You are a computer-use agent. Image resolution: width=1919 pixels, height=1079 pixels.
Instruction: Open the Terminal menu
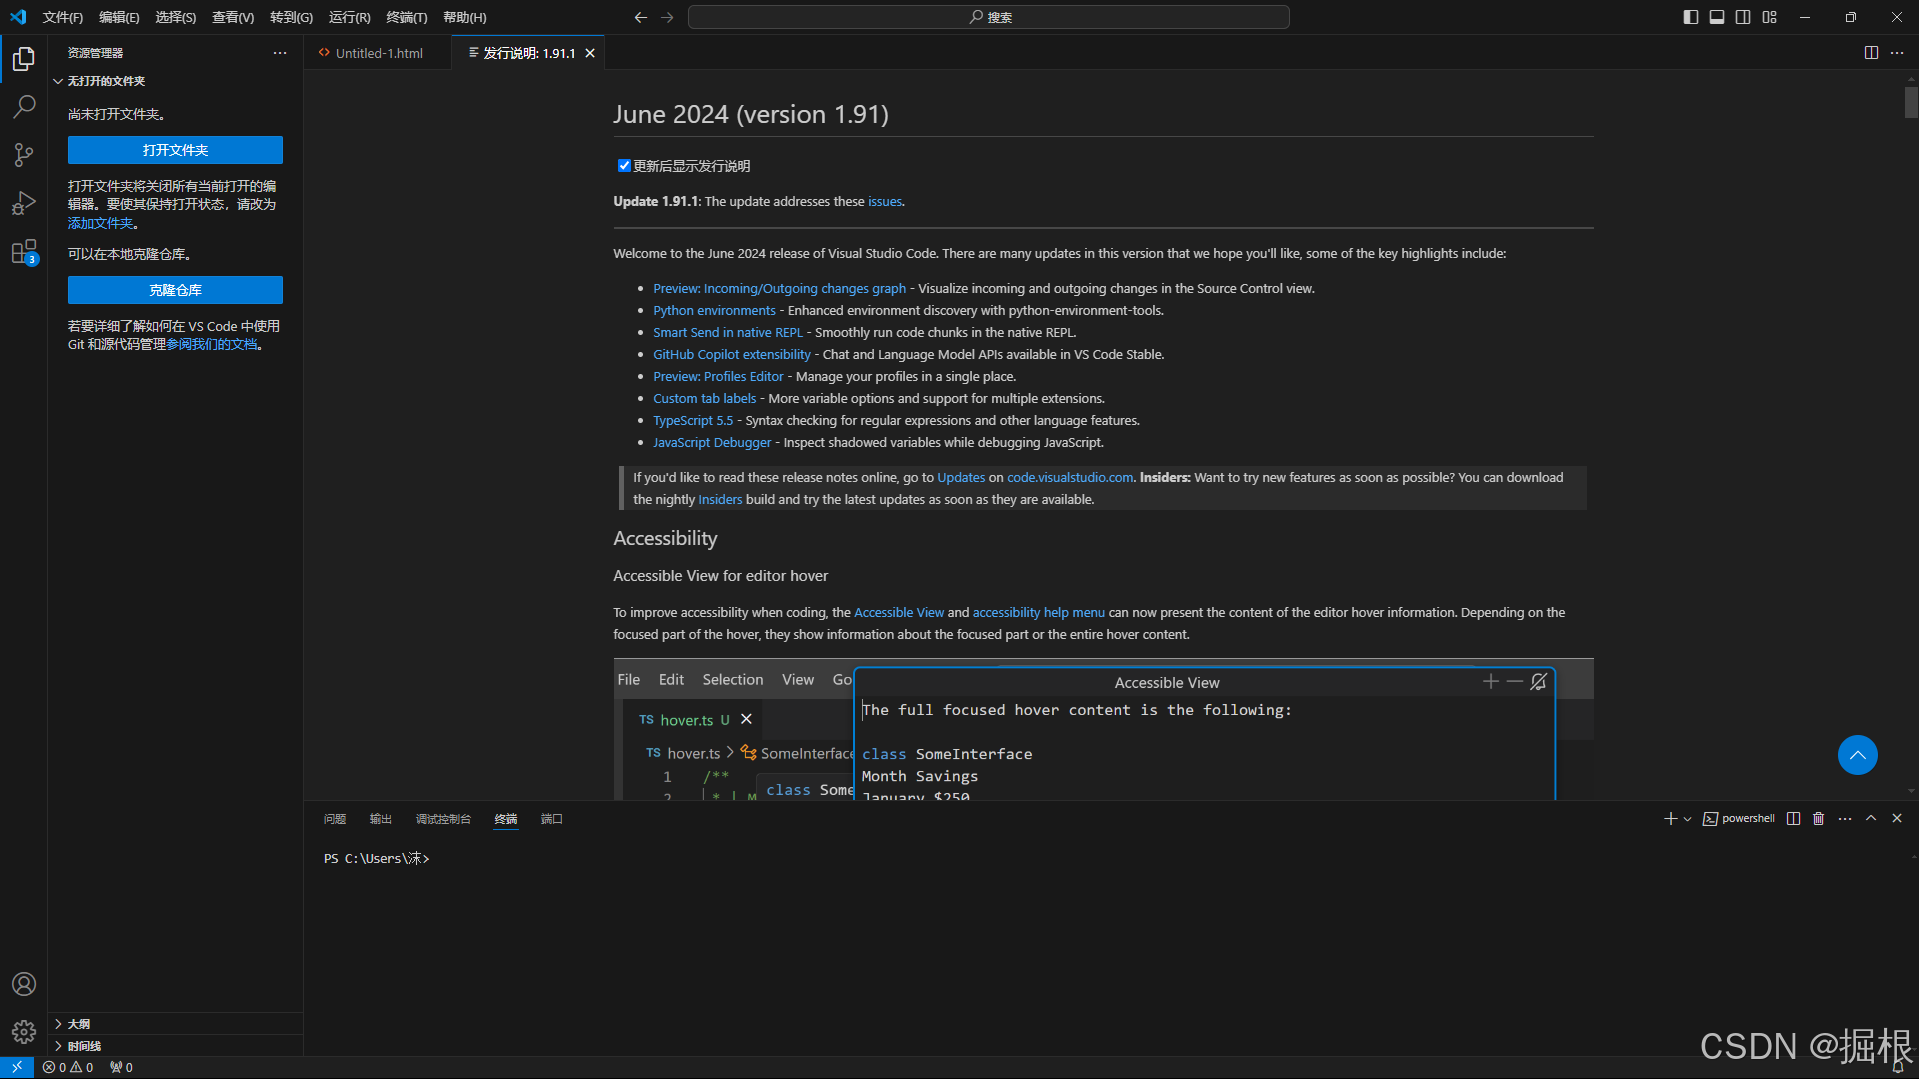click(407, 17)
